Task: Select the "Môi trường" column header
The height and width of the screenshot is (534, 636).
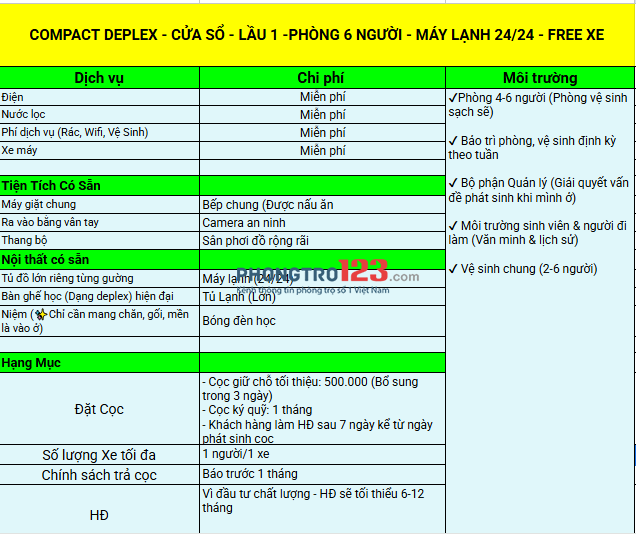Action: pyautogui.click(x=540, y=78)
